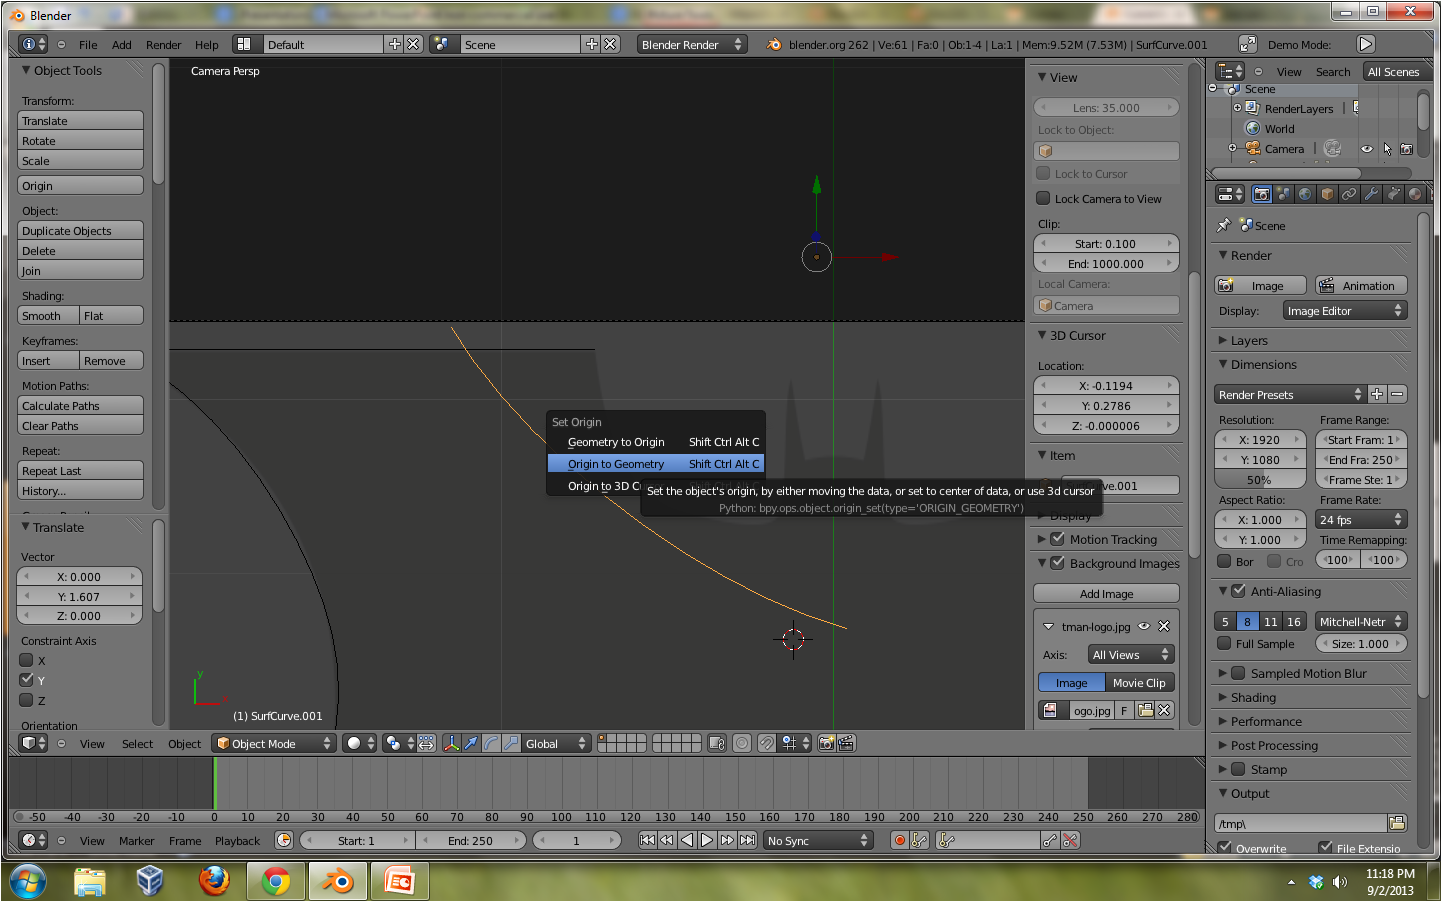
Task: Start the Demo Mode play button
Action: click(1366, 44)
